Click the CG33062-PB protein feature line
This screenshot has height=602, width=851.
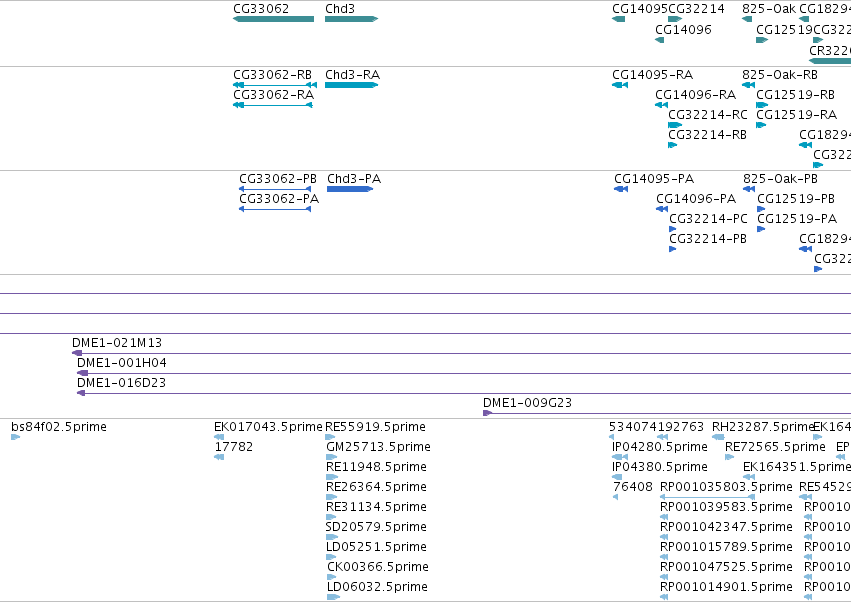click(275, 189)
